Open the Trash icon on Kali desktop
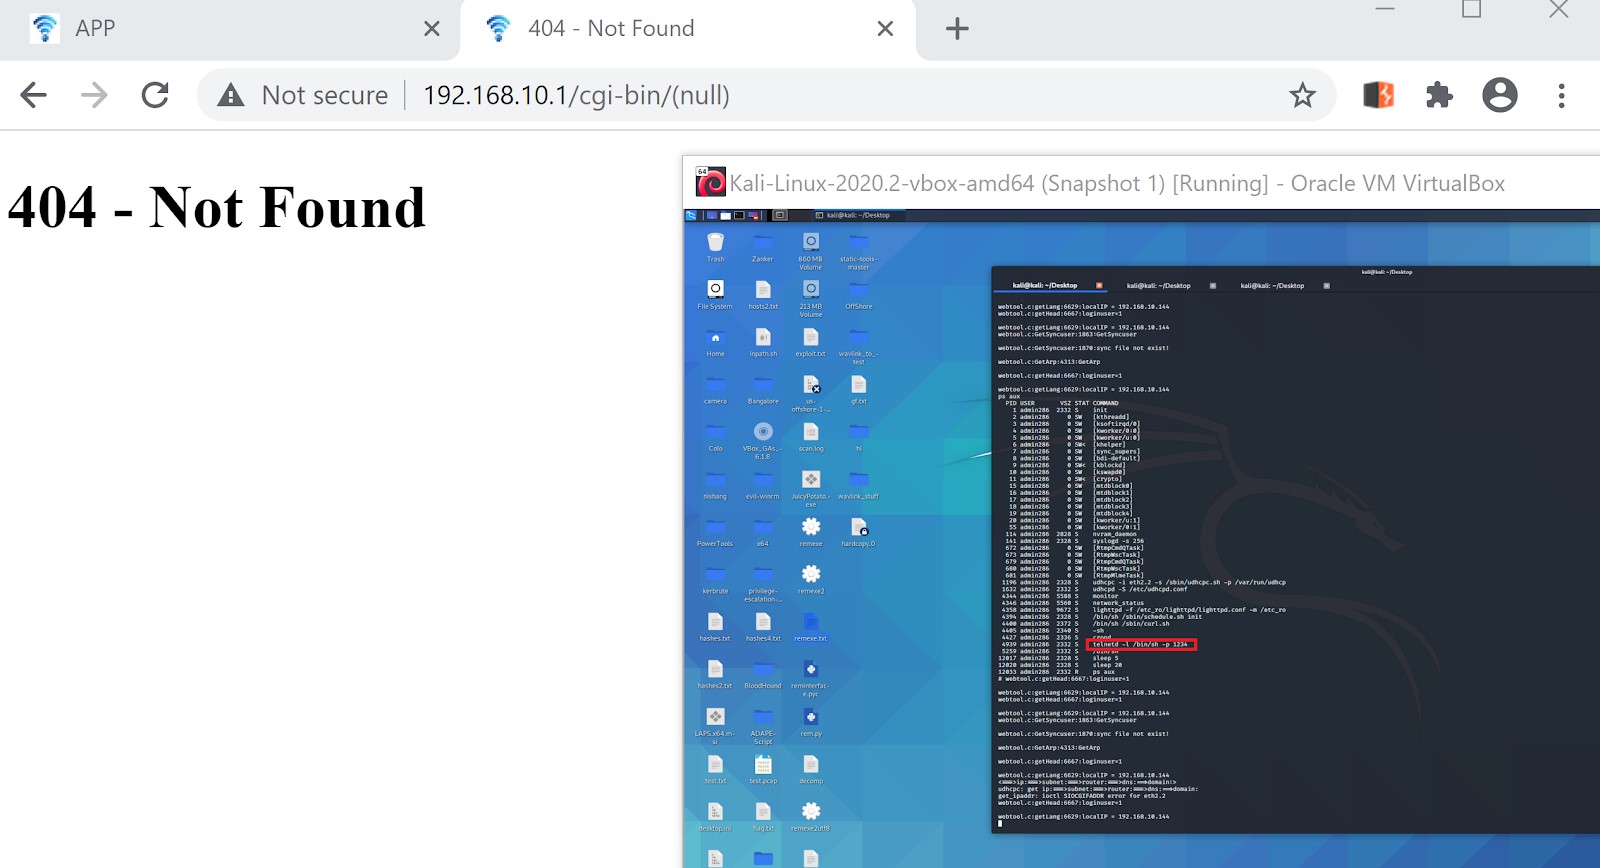Viewport: 1600px width, 868px height. click(715, 247)
